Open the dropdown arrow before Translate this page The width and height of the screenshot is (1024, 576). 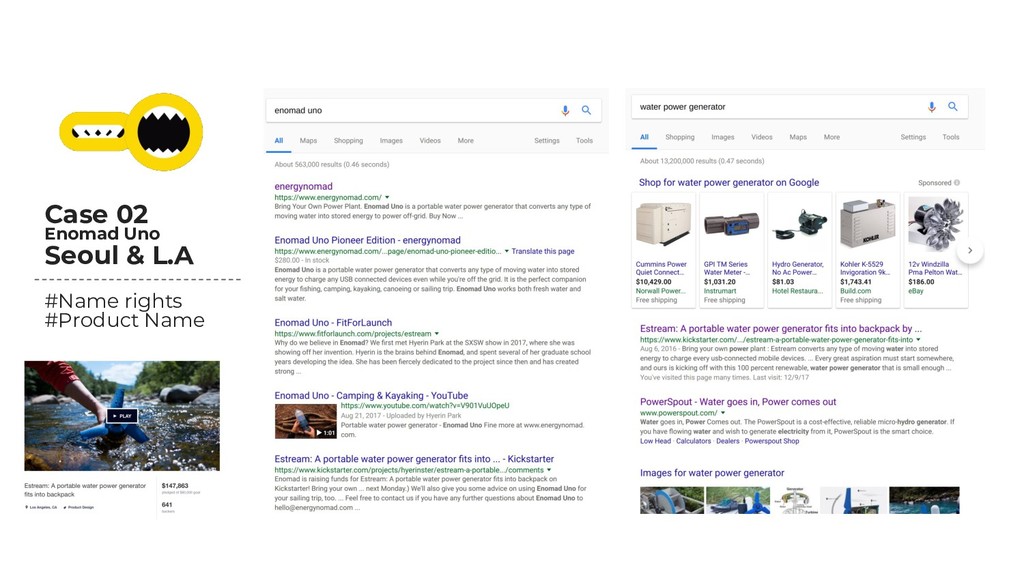coord(506,251)
